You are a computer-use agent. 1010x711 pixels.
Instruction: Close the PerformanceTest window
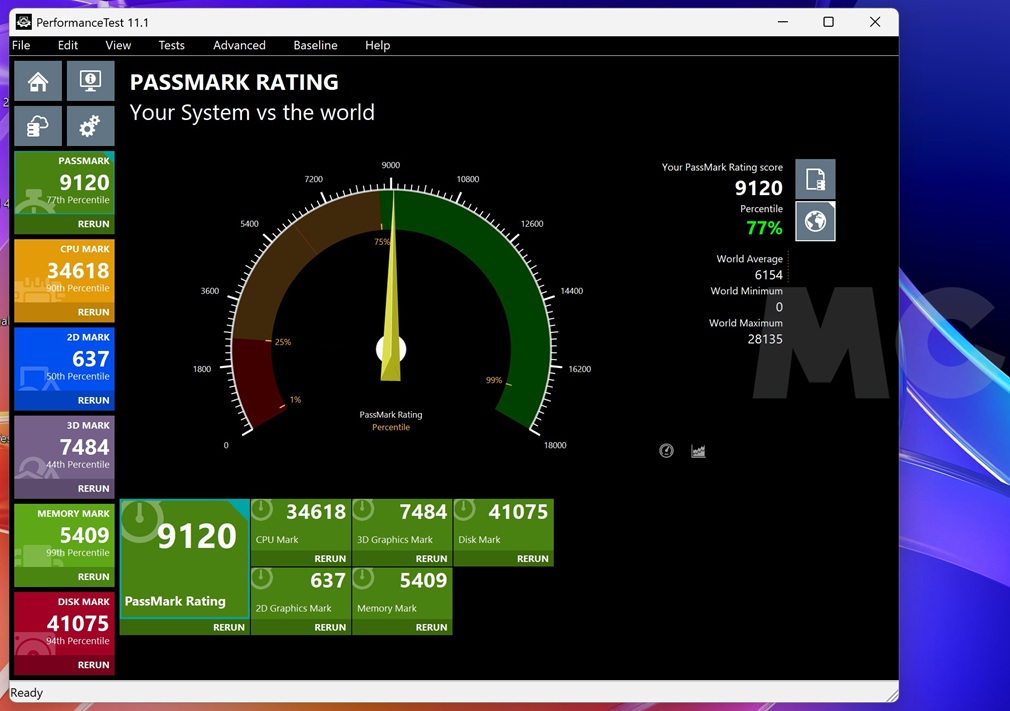pos(875,22)
